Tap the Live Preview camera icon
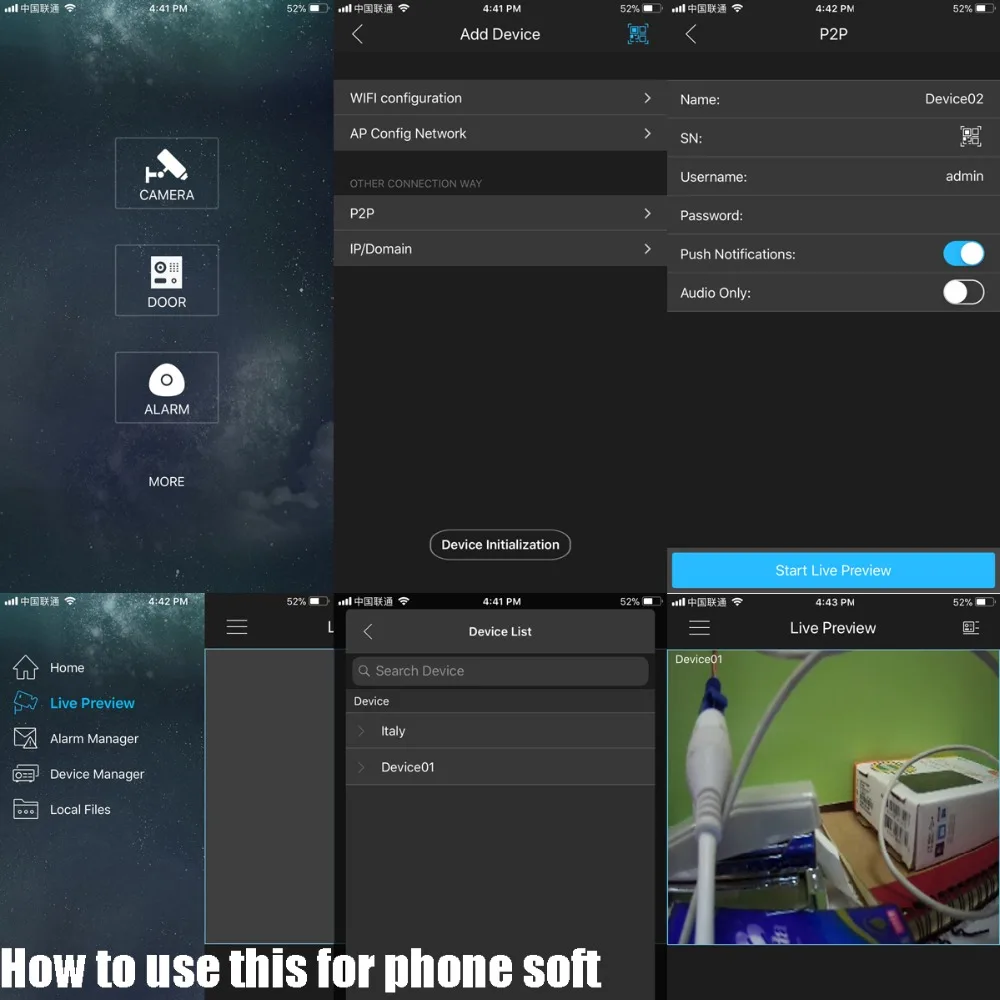The height and width of the screenshot is (1000, 1000). click(x=26, y=702)
